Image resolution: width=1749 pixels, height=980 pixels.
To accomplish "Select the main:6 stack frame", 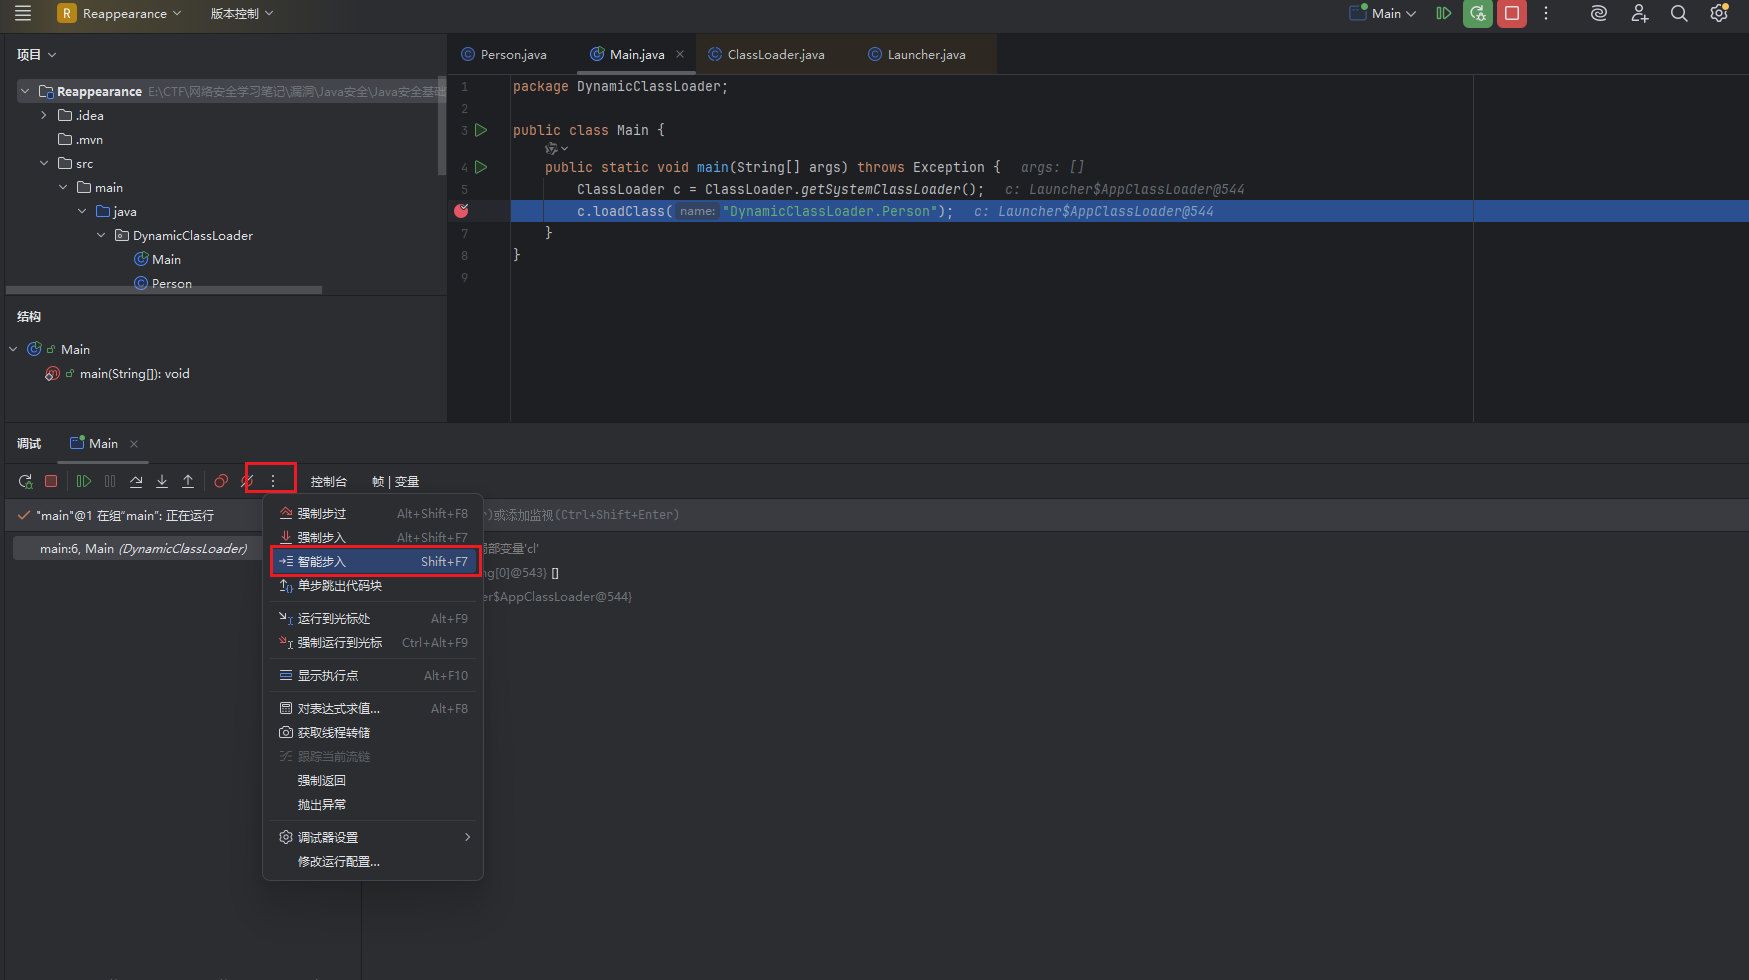I will click(142, 549).
